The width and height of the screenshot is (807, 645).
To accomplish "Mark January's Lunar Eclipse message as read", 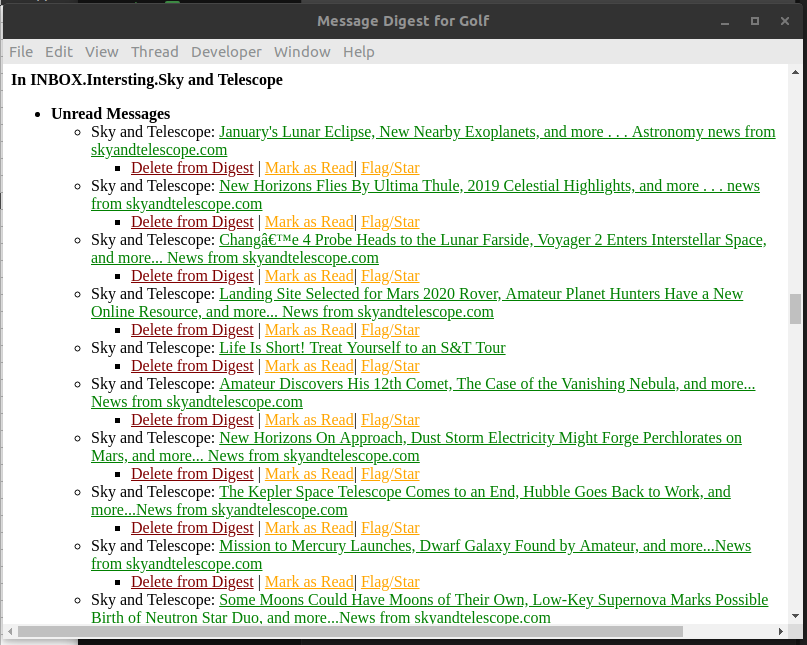I will click(309, 168).
